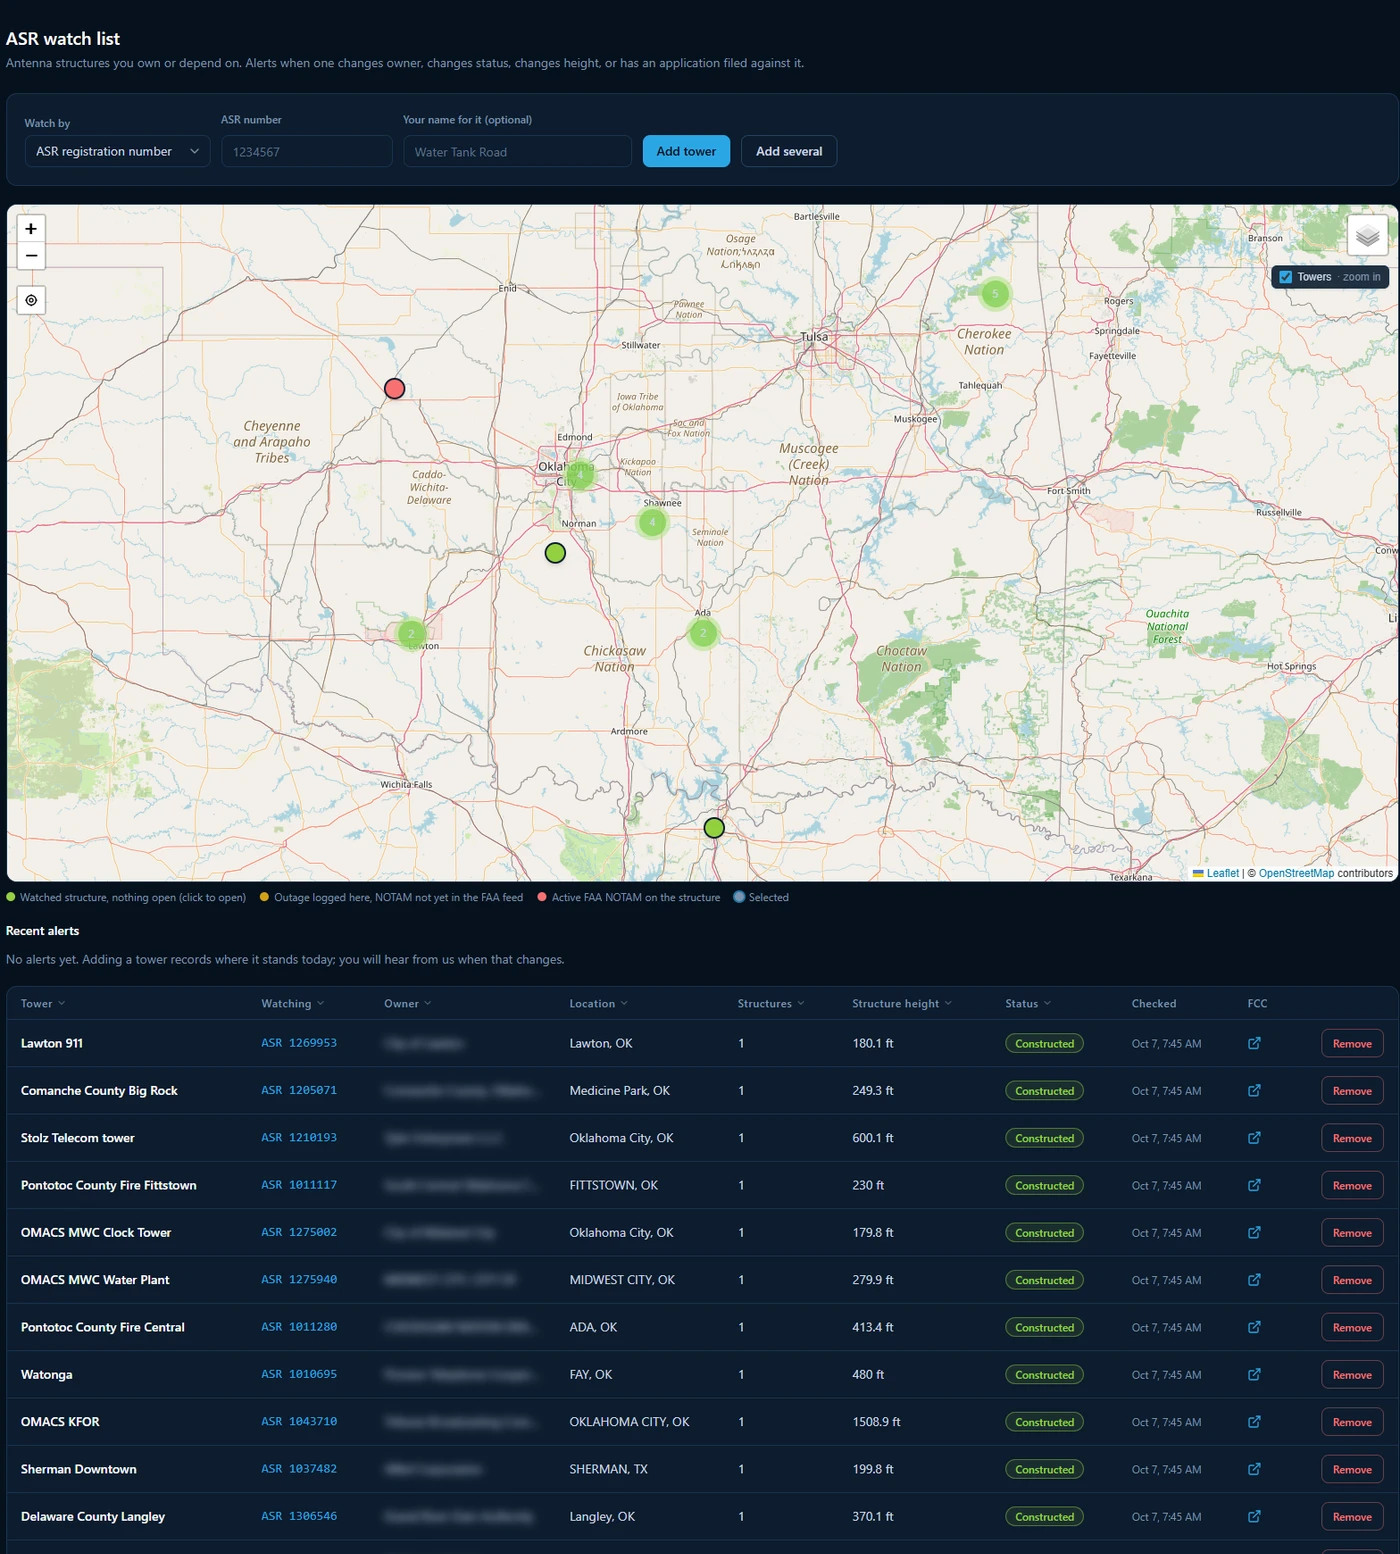
Task: Open the map layers control
Action: click(x=1367, y=236)
